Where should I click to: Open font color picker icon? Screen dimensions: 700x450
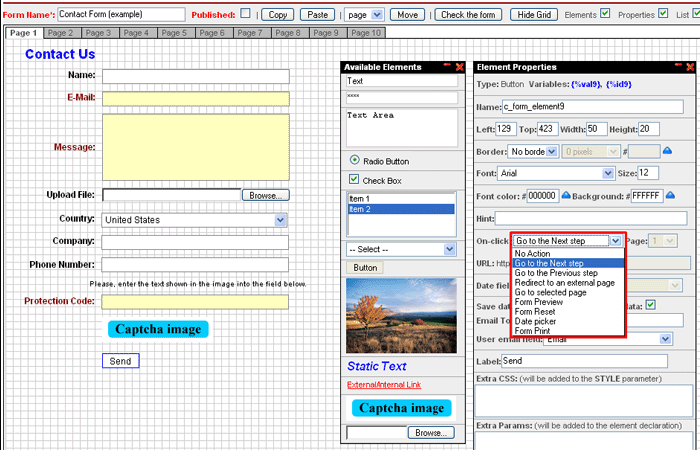point(566,195)
